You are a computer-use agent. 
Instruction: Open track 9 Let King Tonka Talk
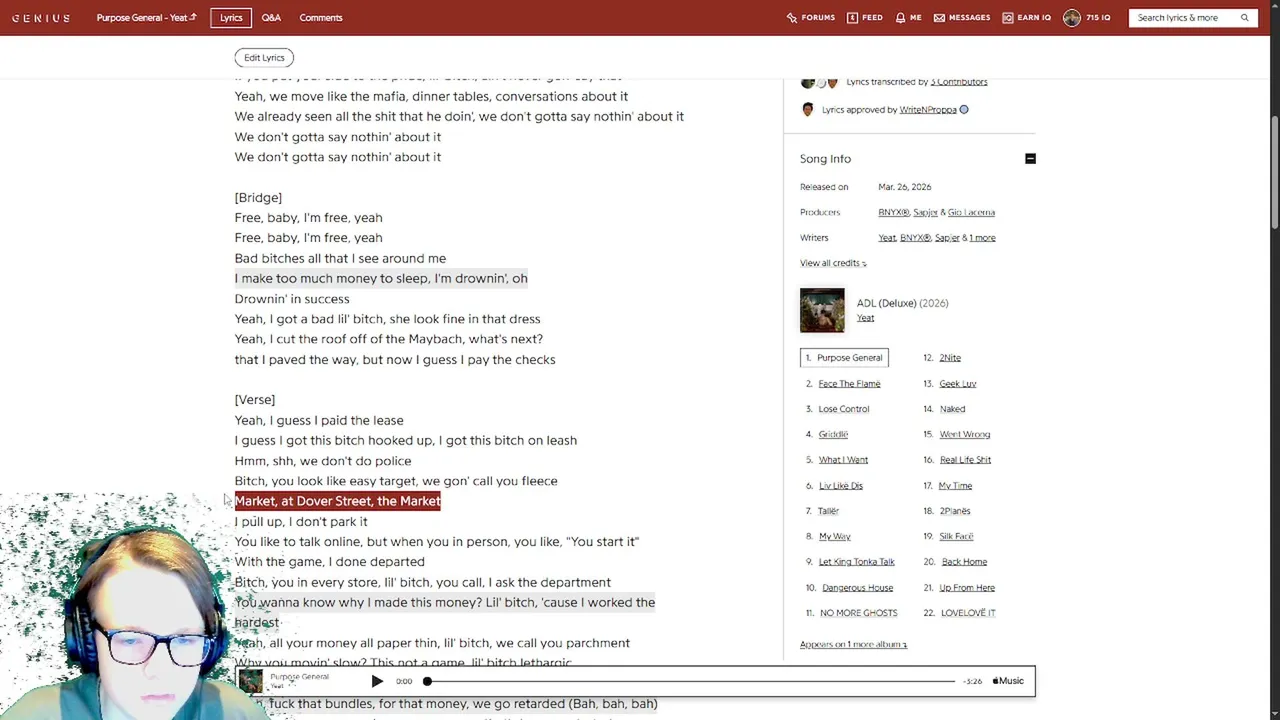click(x=856, y=562)
